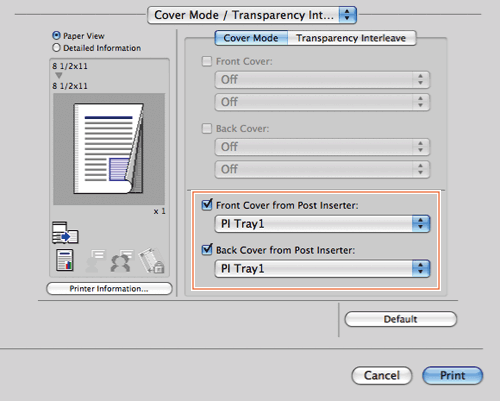Click the locked document security icon

151,260
